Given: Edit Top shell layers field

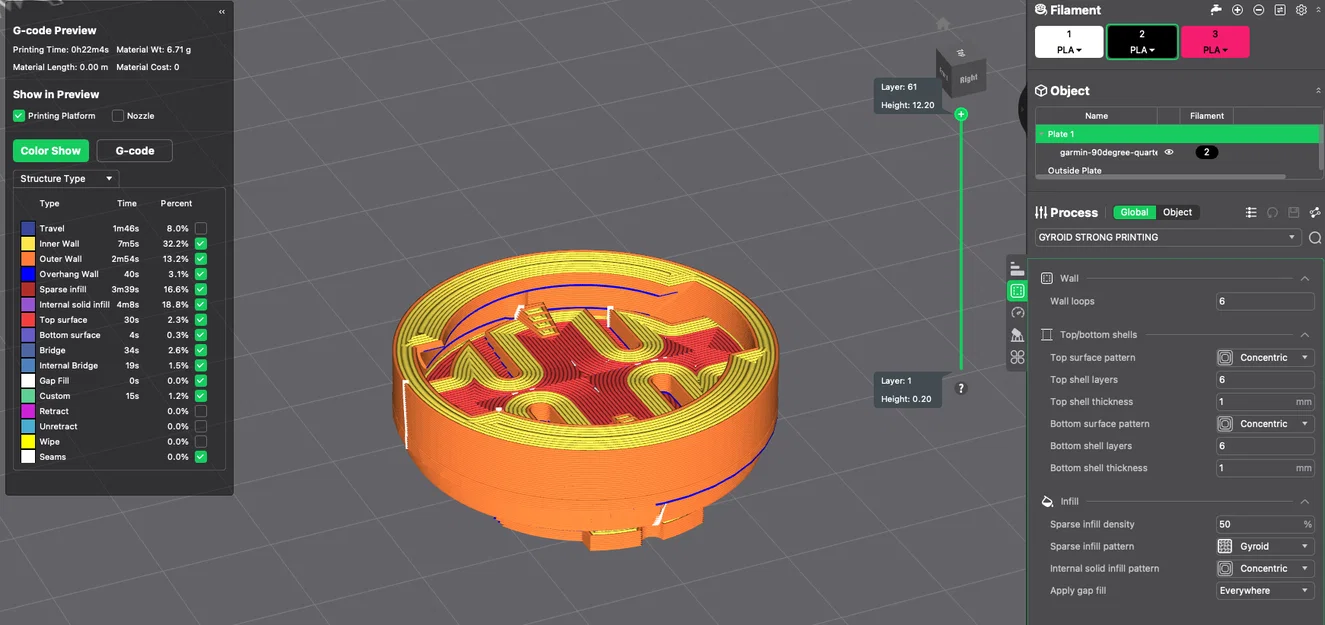Looking at the screenshot, I should pos(1265,380).
